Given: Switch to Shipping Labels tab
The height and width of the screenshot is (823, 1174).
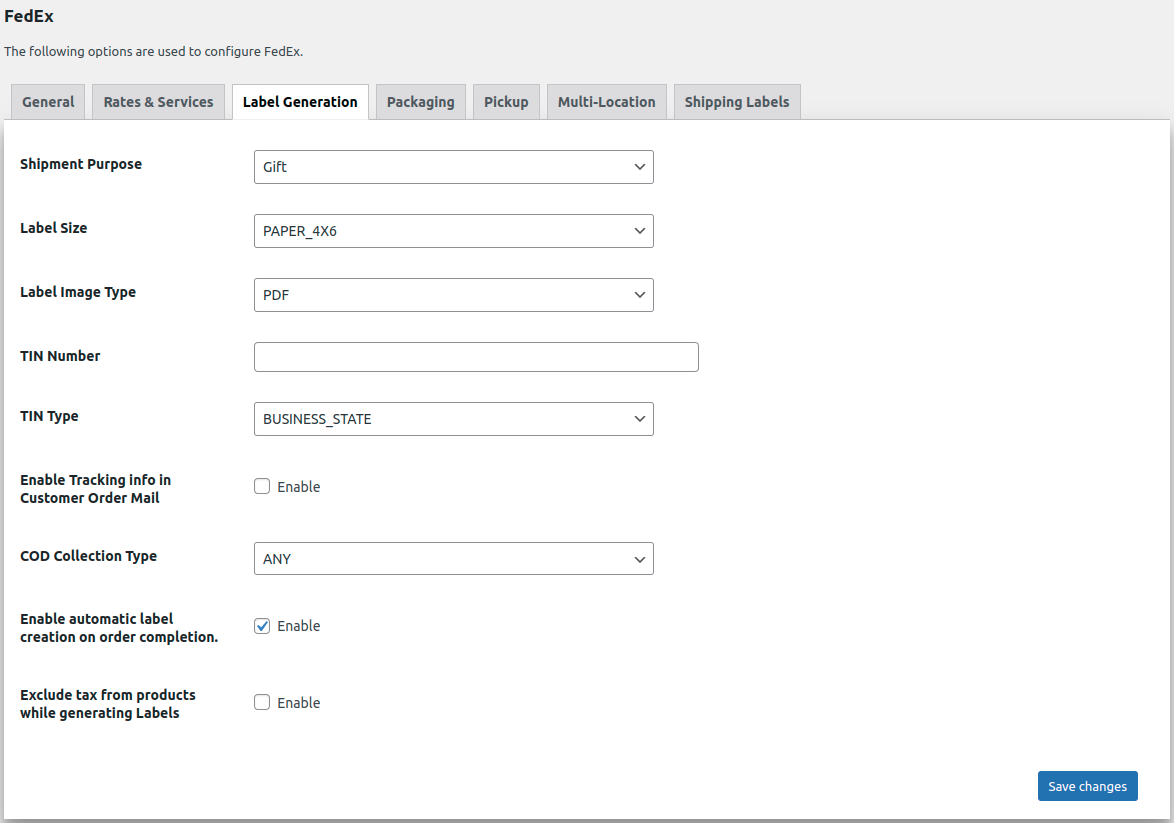Looking at the screenshot, I should tap(737, 102).
